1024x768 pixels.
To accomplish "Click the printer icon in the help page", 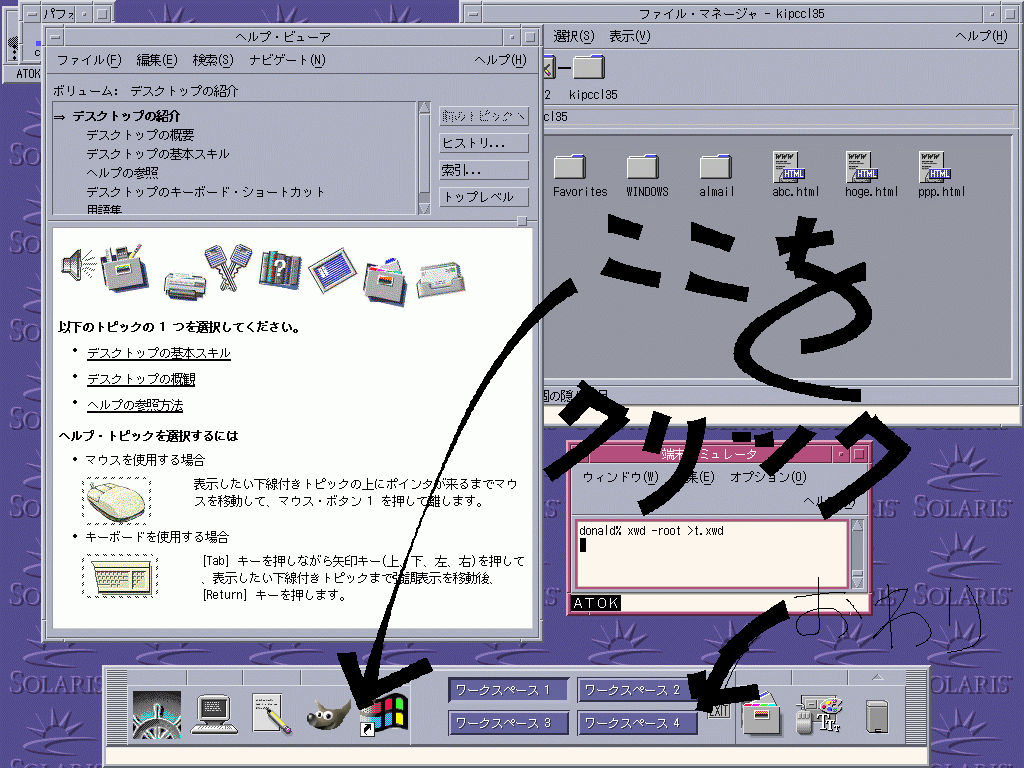I will (185, 285).
